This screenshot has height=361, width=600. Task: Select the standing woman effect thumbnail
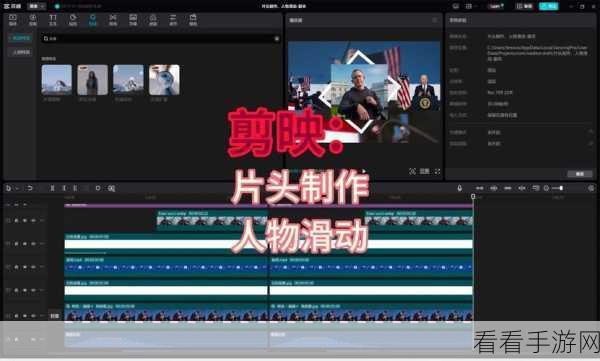coord(92,80)
